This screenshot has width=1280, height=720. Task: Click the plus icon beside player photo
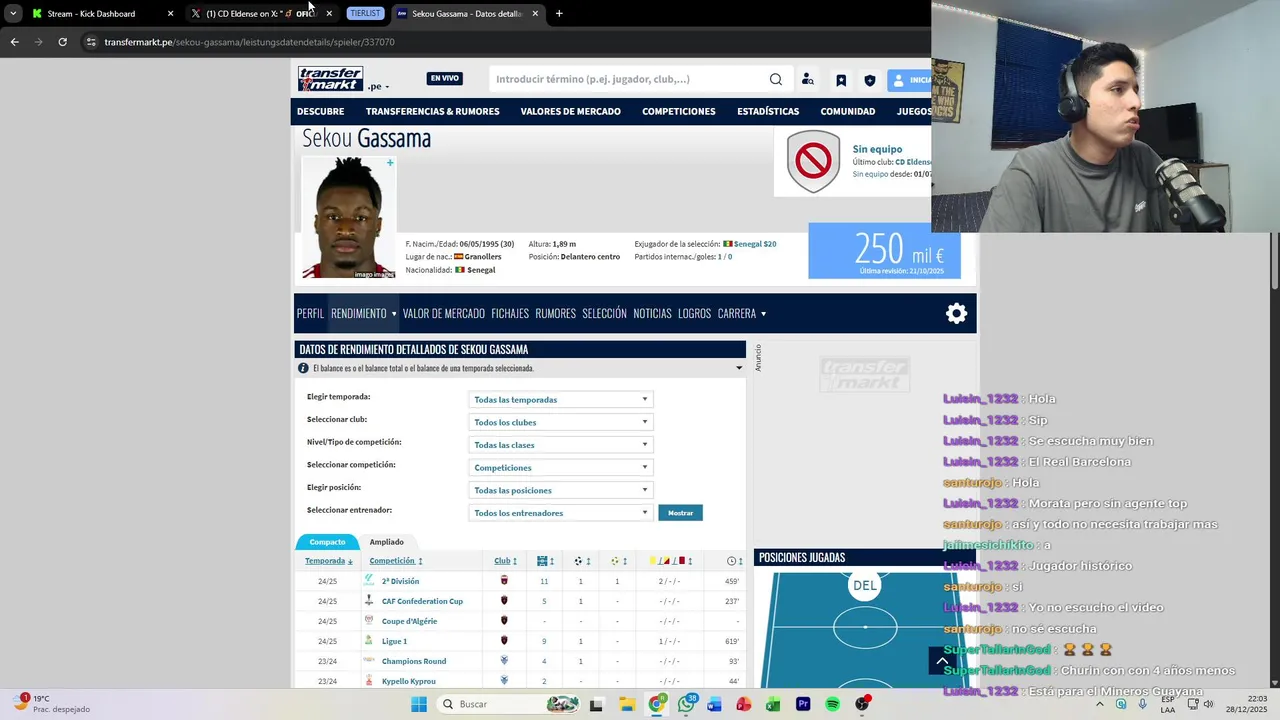(390, 163)
